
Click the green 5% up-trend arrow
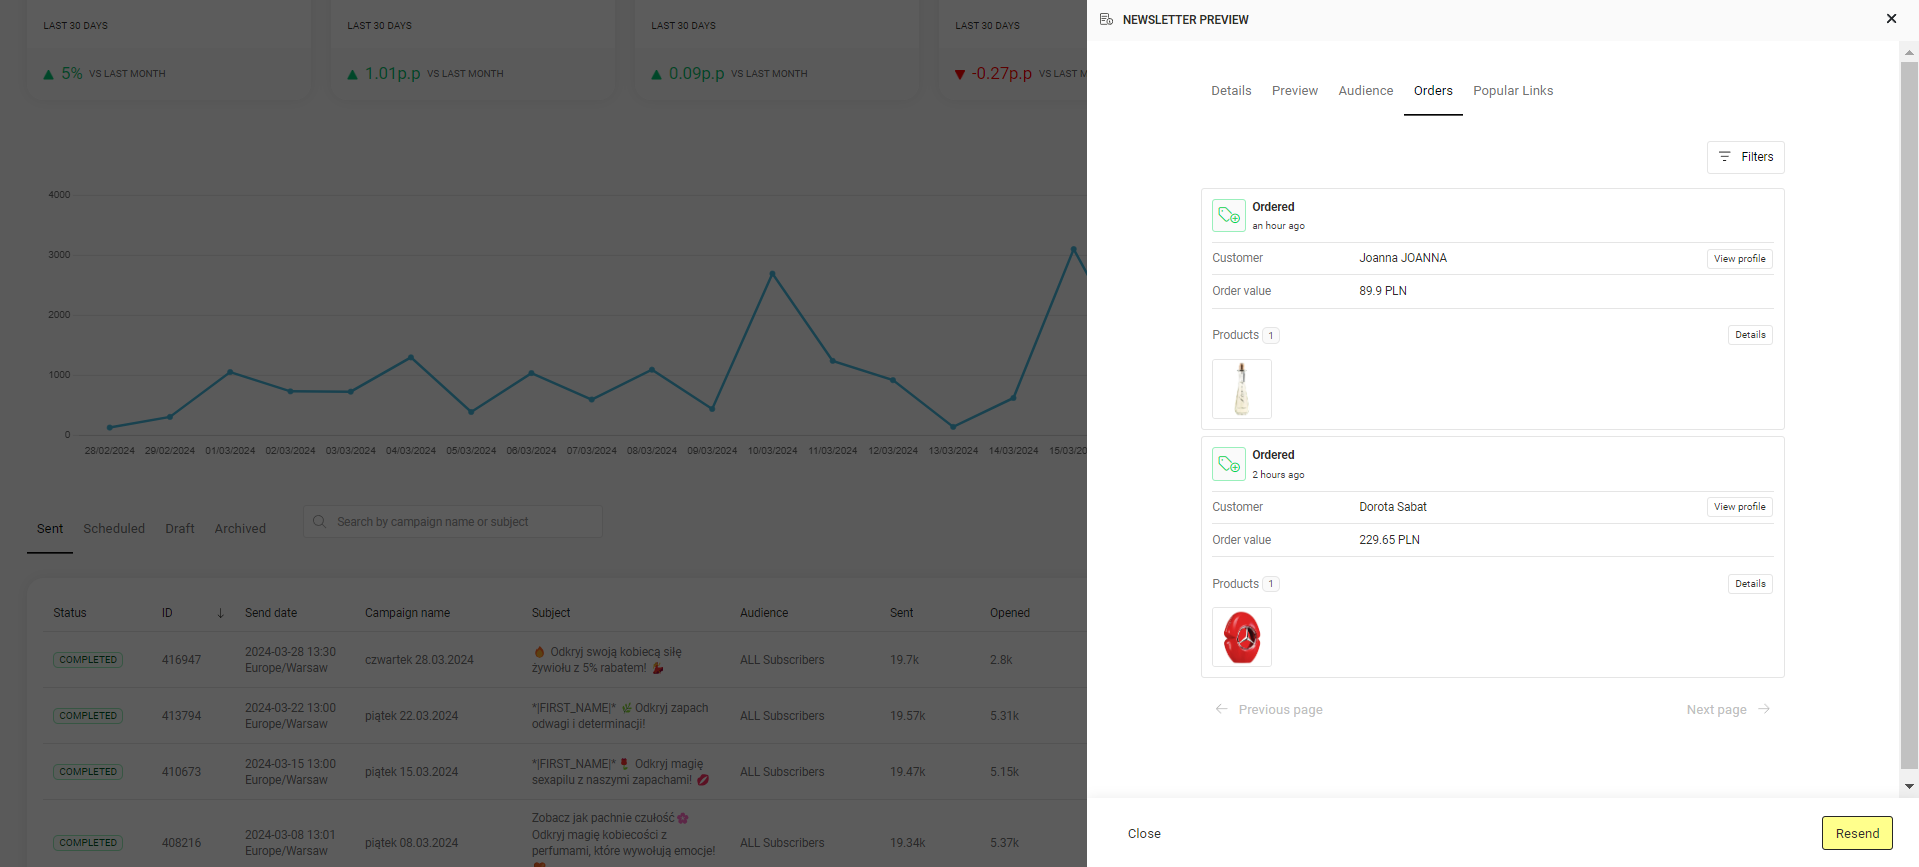coord(48,74)
